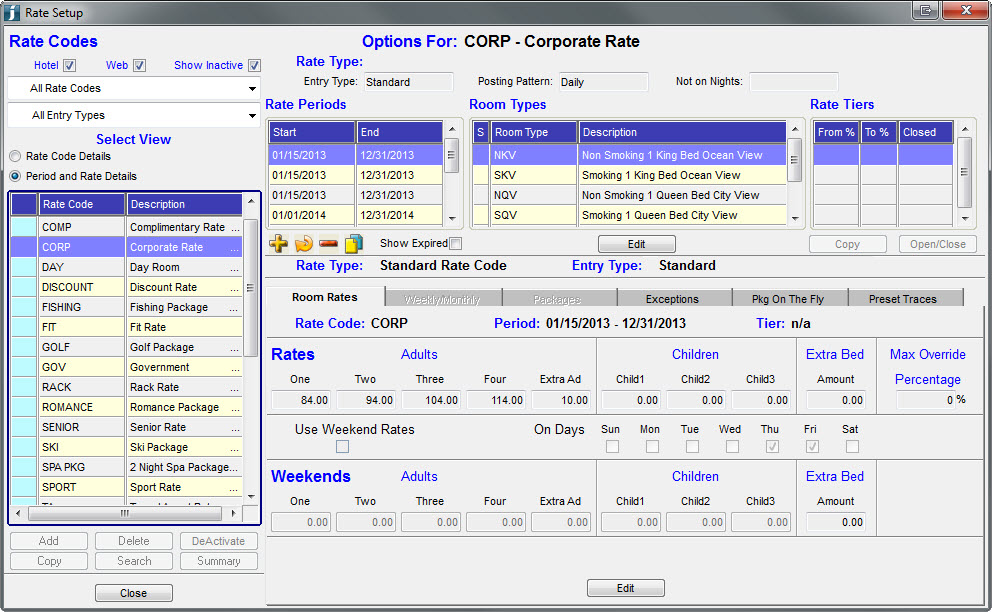Click the left arrow of the rate code horizontal scrollbar
This screenshot has height=612, width=992.
pos(18,513)
